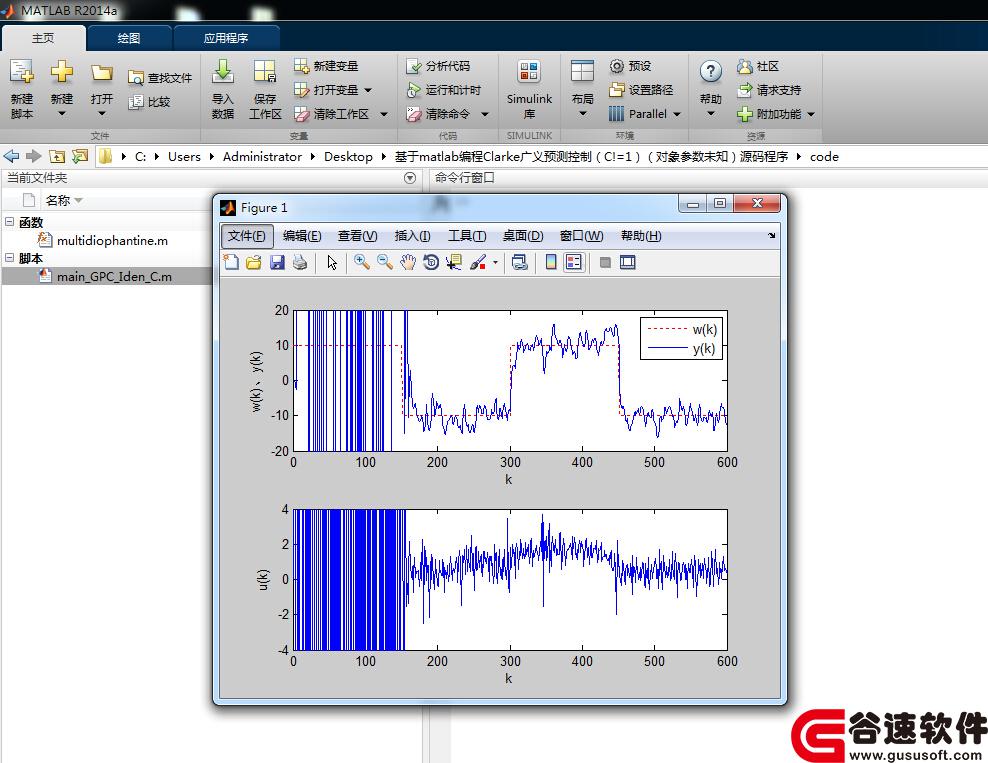Image resolution: width=988 pixels, height=763 pixels.
Task: Toggle Zoom Out tool in Figure
Action: click(385, 262)
